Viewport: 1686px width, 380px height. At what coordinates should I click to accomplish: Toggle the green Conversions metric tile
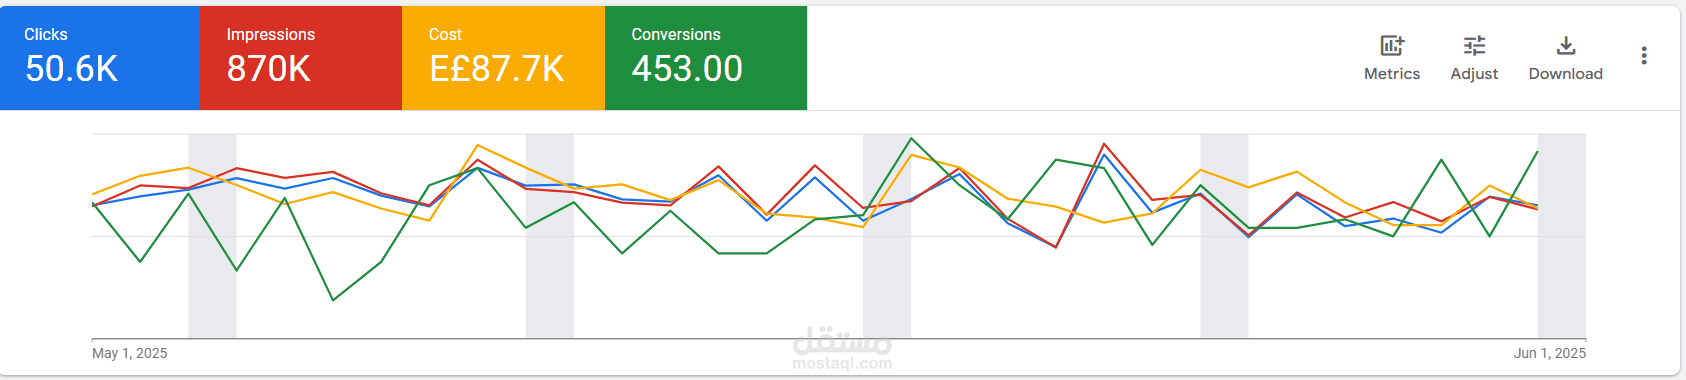pyautogui.click(x=706, y=58)
